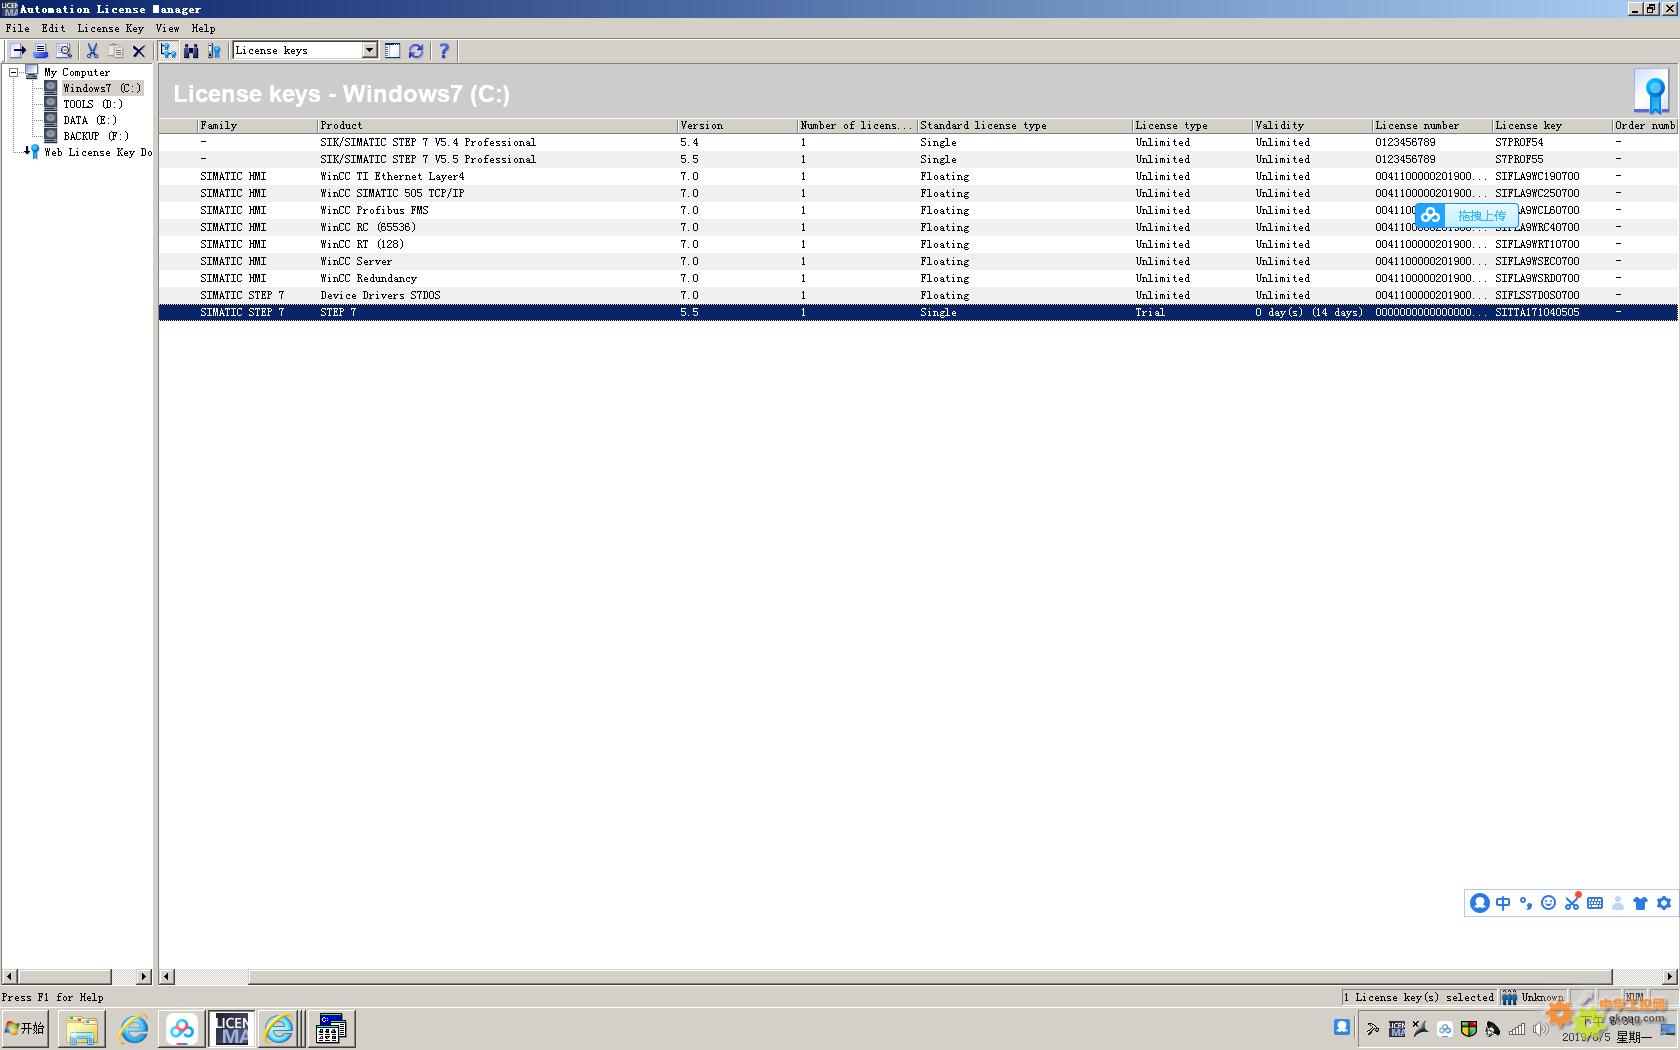Select the WinCC RC (65536) row
1680x1050 pixels.
click(918, 227)
